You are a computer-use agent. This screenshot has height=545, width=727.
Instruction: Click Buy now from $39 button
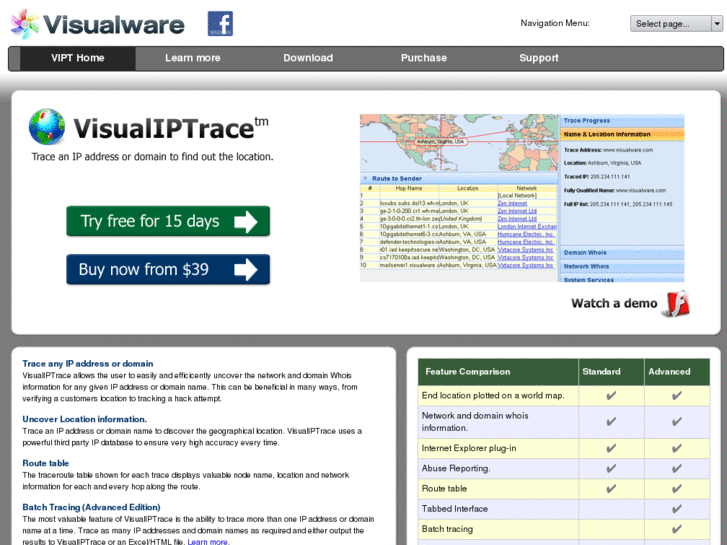168,269
